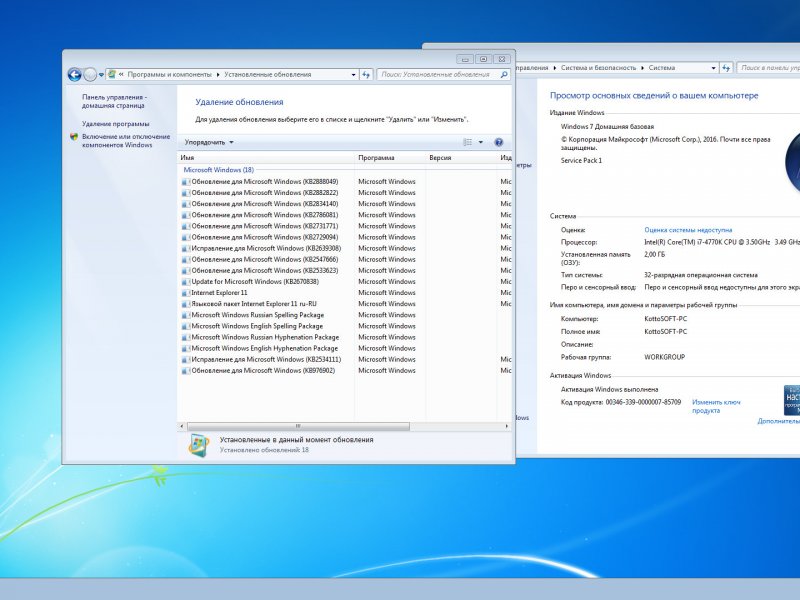Click the right scroll arrow of updates list
This screenshot has height=600, width=800.
507,426
